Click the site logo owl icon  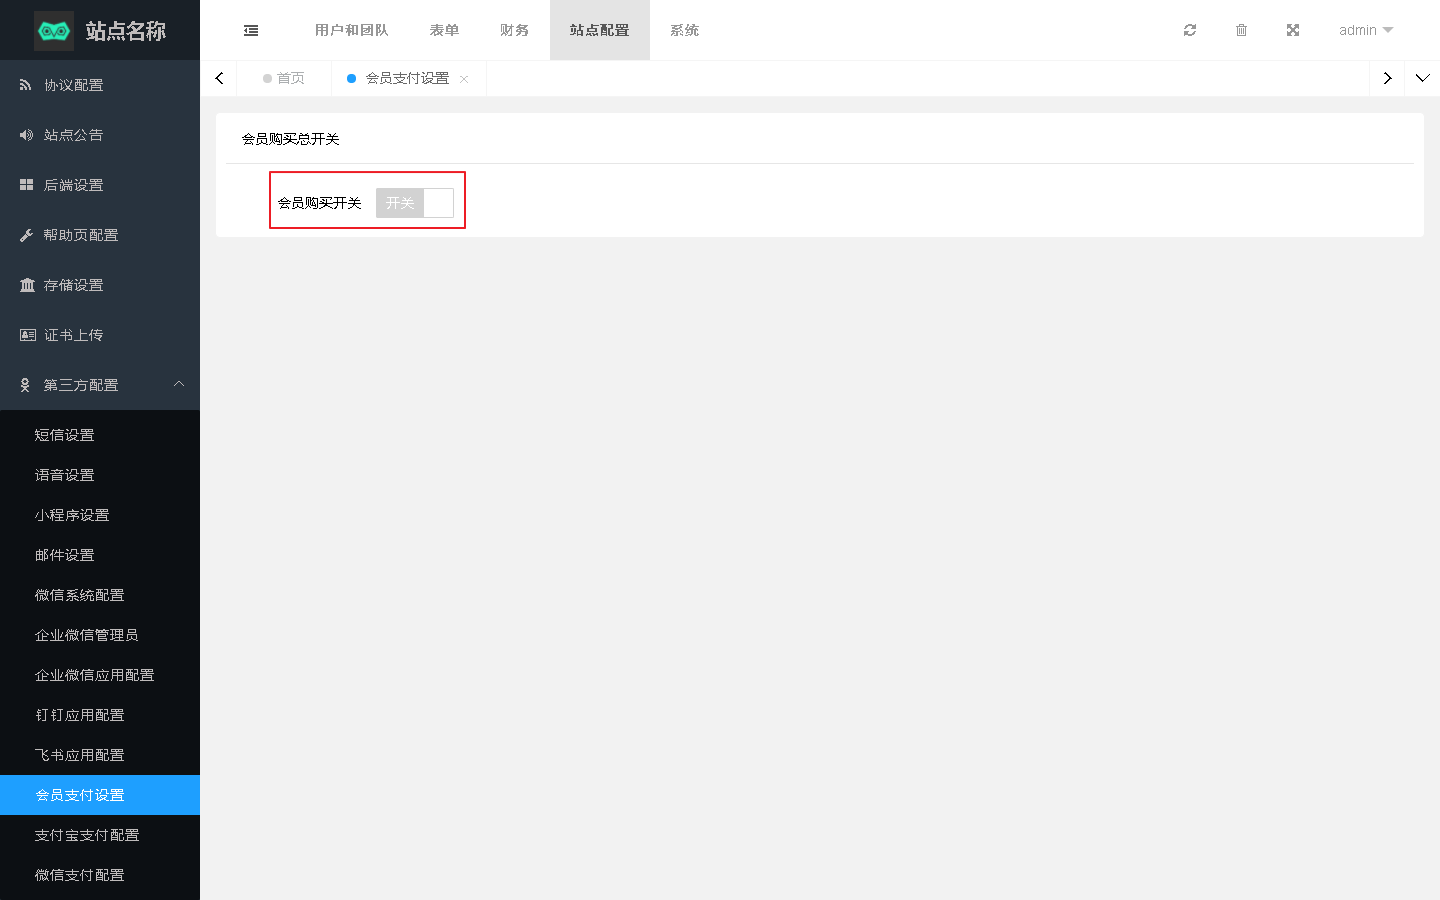tap(54, 31)
